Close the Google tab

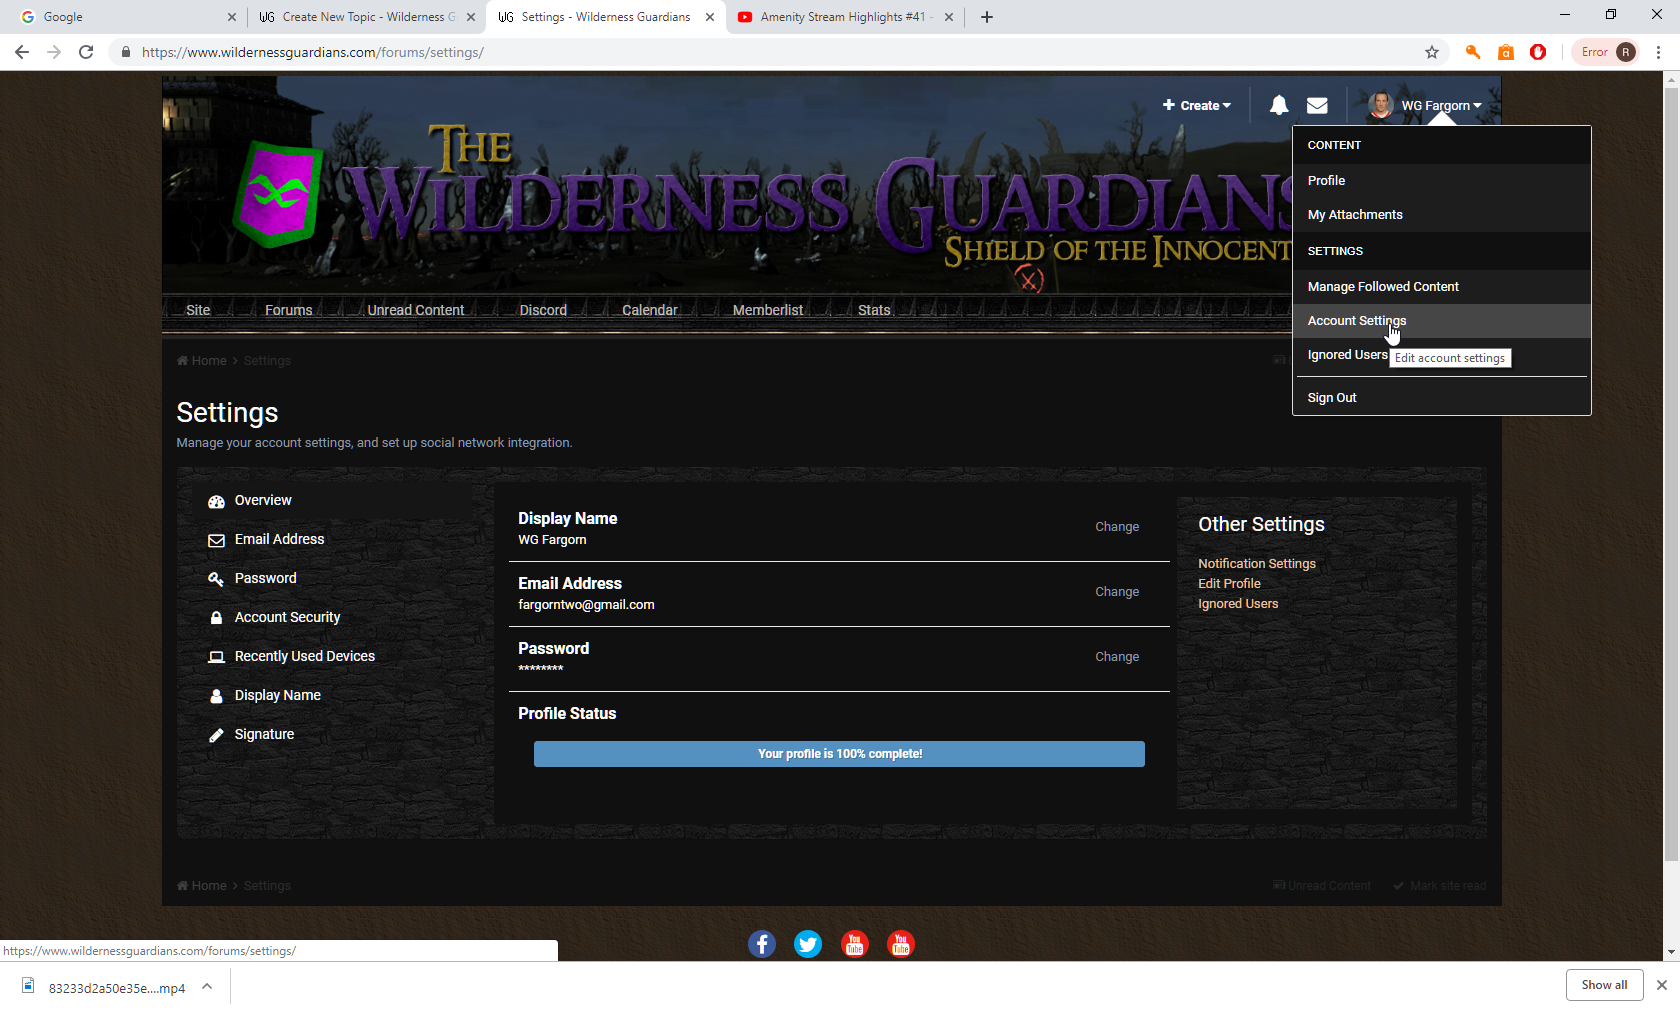pyautogui.click(x=232, y=17)
